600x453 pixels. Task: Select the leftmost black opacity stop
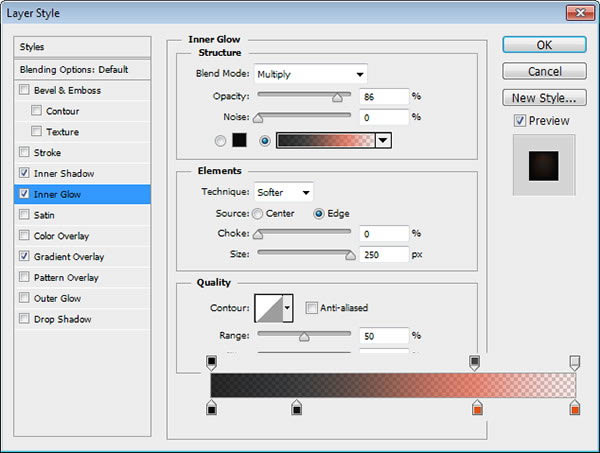pos(212,363)
